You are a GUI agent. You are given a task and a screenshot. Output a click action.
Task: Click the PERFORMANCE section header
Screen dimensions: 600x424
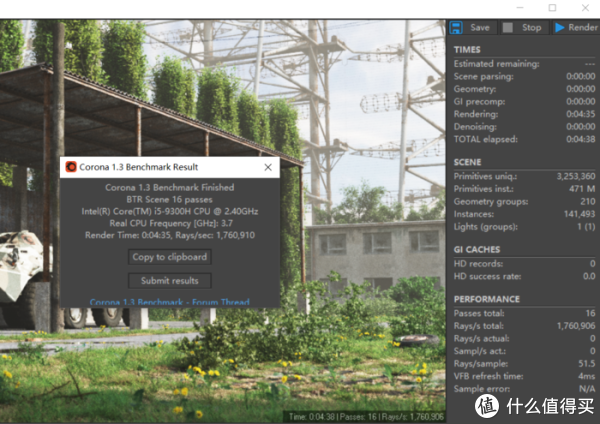(x=487, y=299)
